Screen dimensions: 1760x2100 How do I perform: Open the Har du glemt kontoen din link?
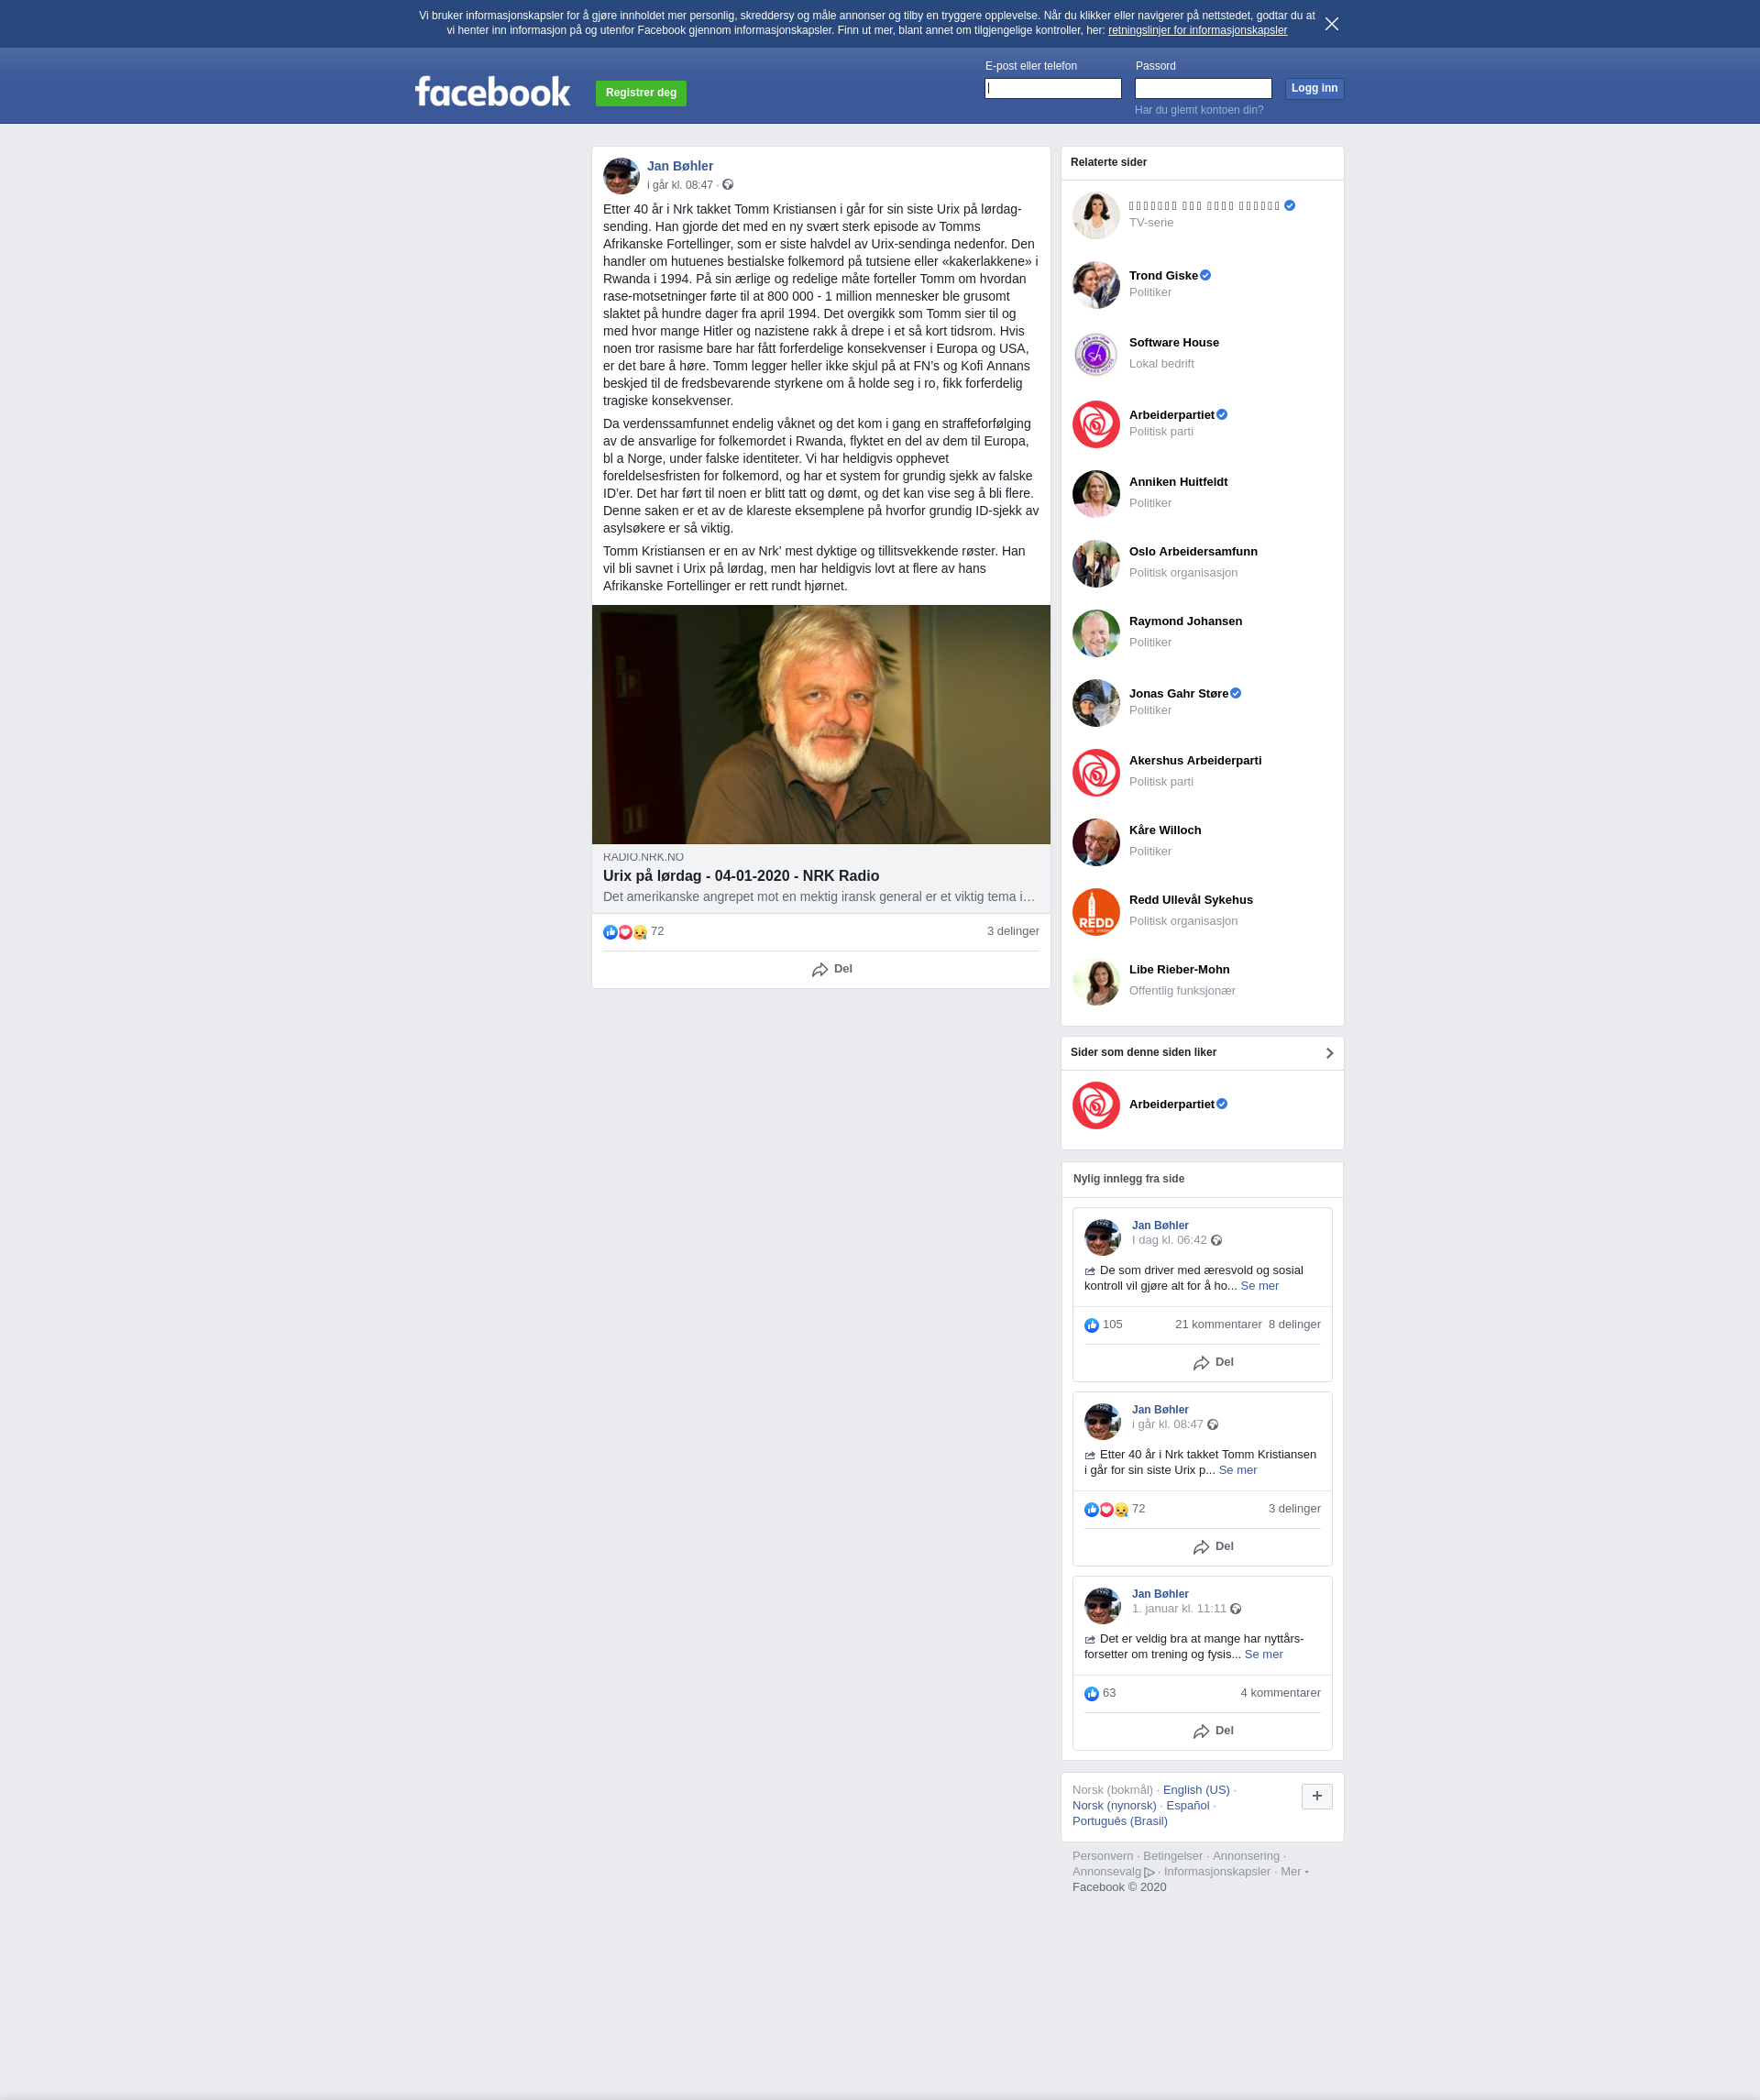pos(1198,110)
